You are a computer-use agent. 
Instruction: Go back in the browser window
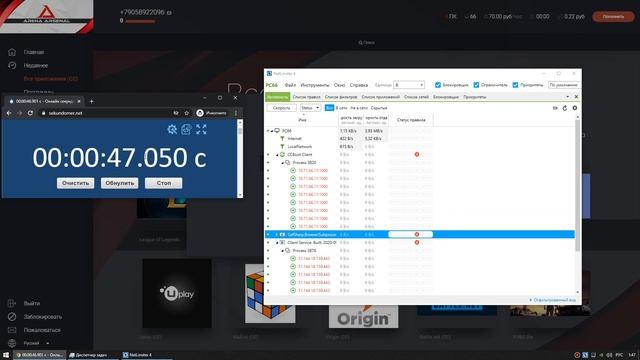[9, 113]
